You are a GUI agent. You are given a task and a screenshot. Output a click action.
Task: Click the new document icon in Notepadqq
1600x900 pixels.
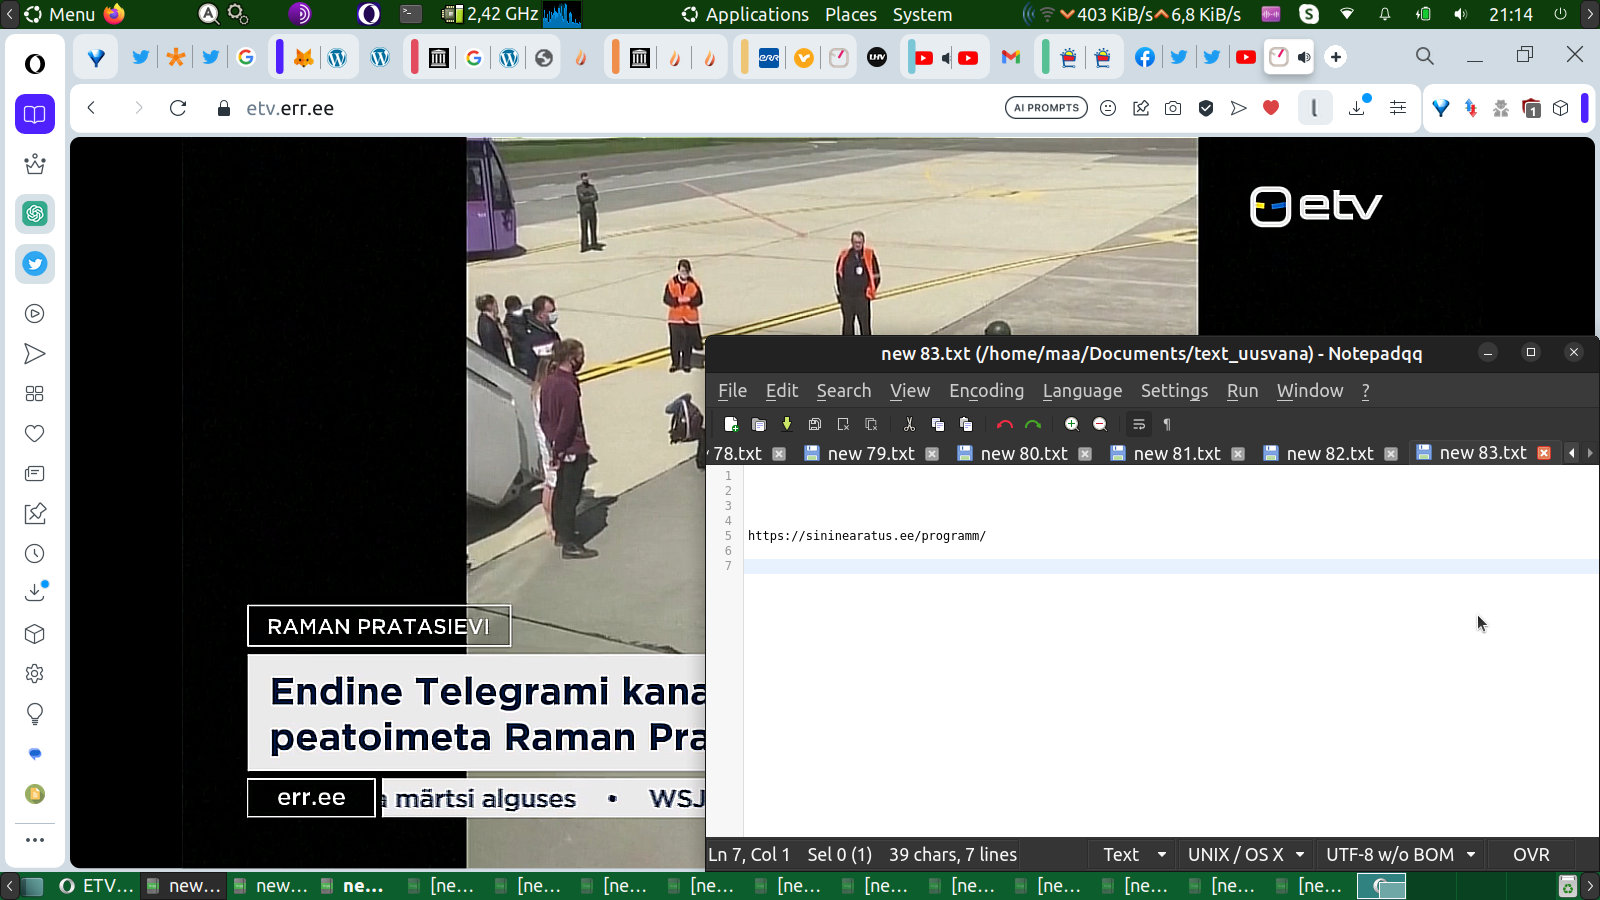731,424
